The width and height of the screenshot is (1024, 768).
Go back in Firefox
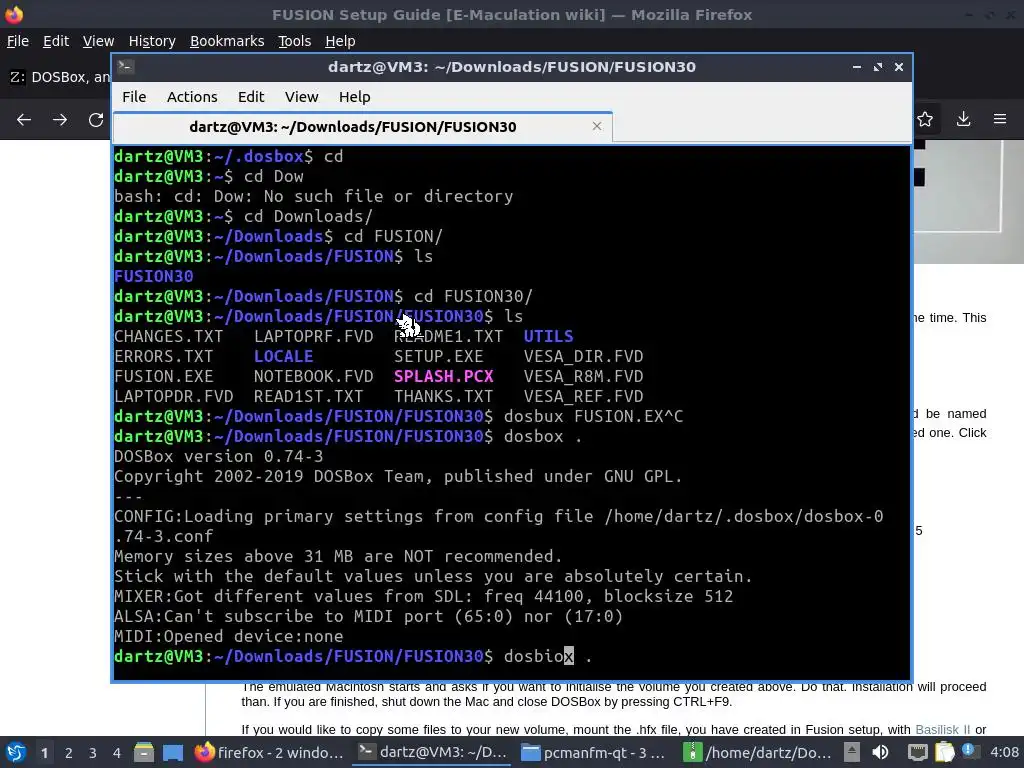click(24, 120)
